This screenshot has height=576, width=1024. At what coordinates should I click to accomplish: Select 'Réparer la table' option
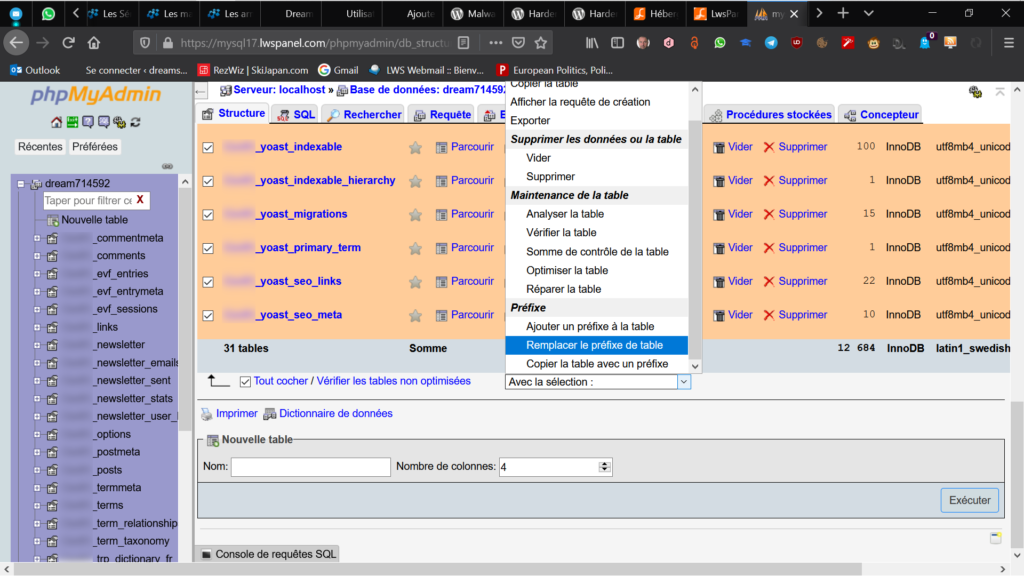click(x=596, y=289)
